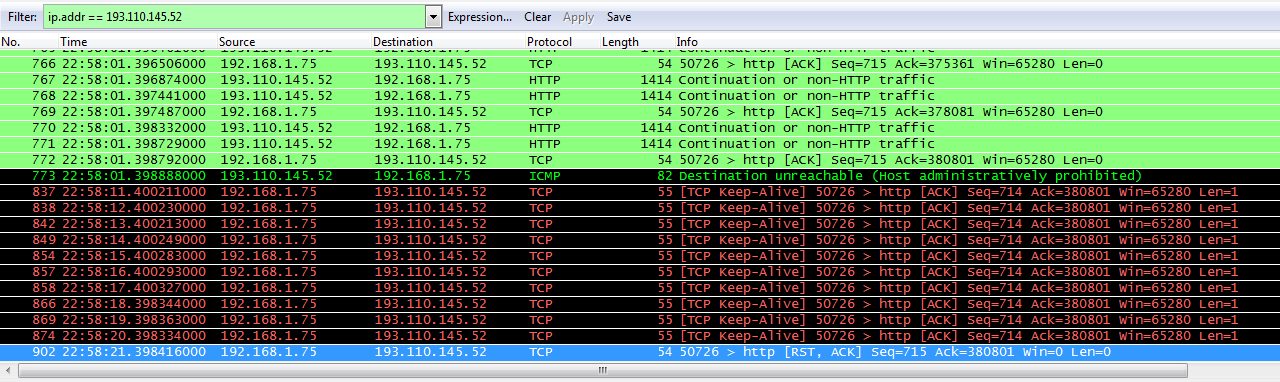Viewport: 1280px width, 382px height.
Task: Select packet 772 Ack=380801 row
Action: click(640, 160)
